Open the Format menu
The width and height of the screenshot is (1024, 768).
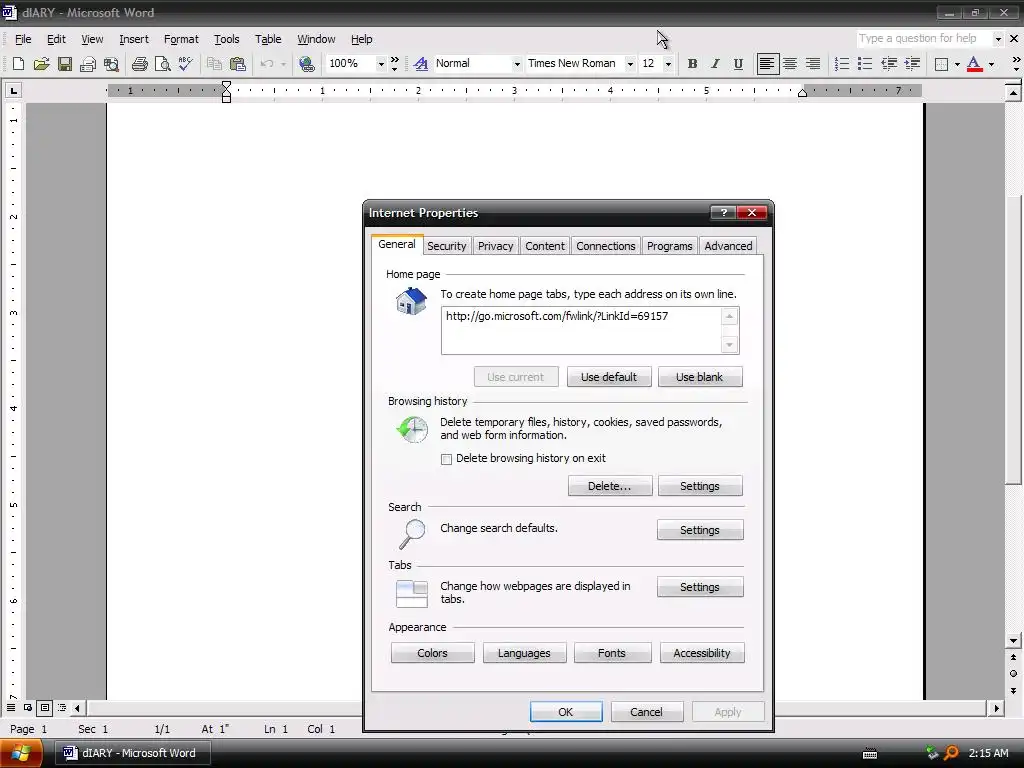pos(181,39)
